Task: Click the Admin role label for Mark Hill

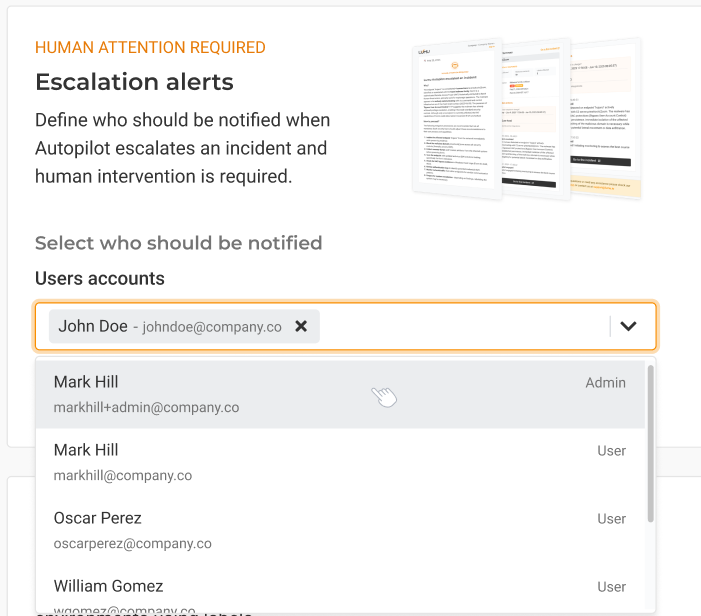Action: [x=605, y=382]
